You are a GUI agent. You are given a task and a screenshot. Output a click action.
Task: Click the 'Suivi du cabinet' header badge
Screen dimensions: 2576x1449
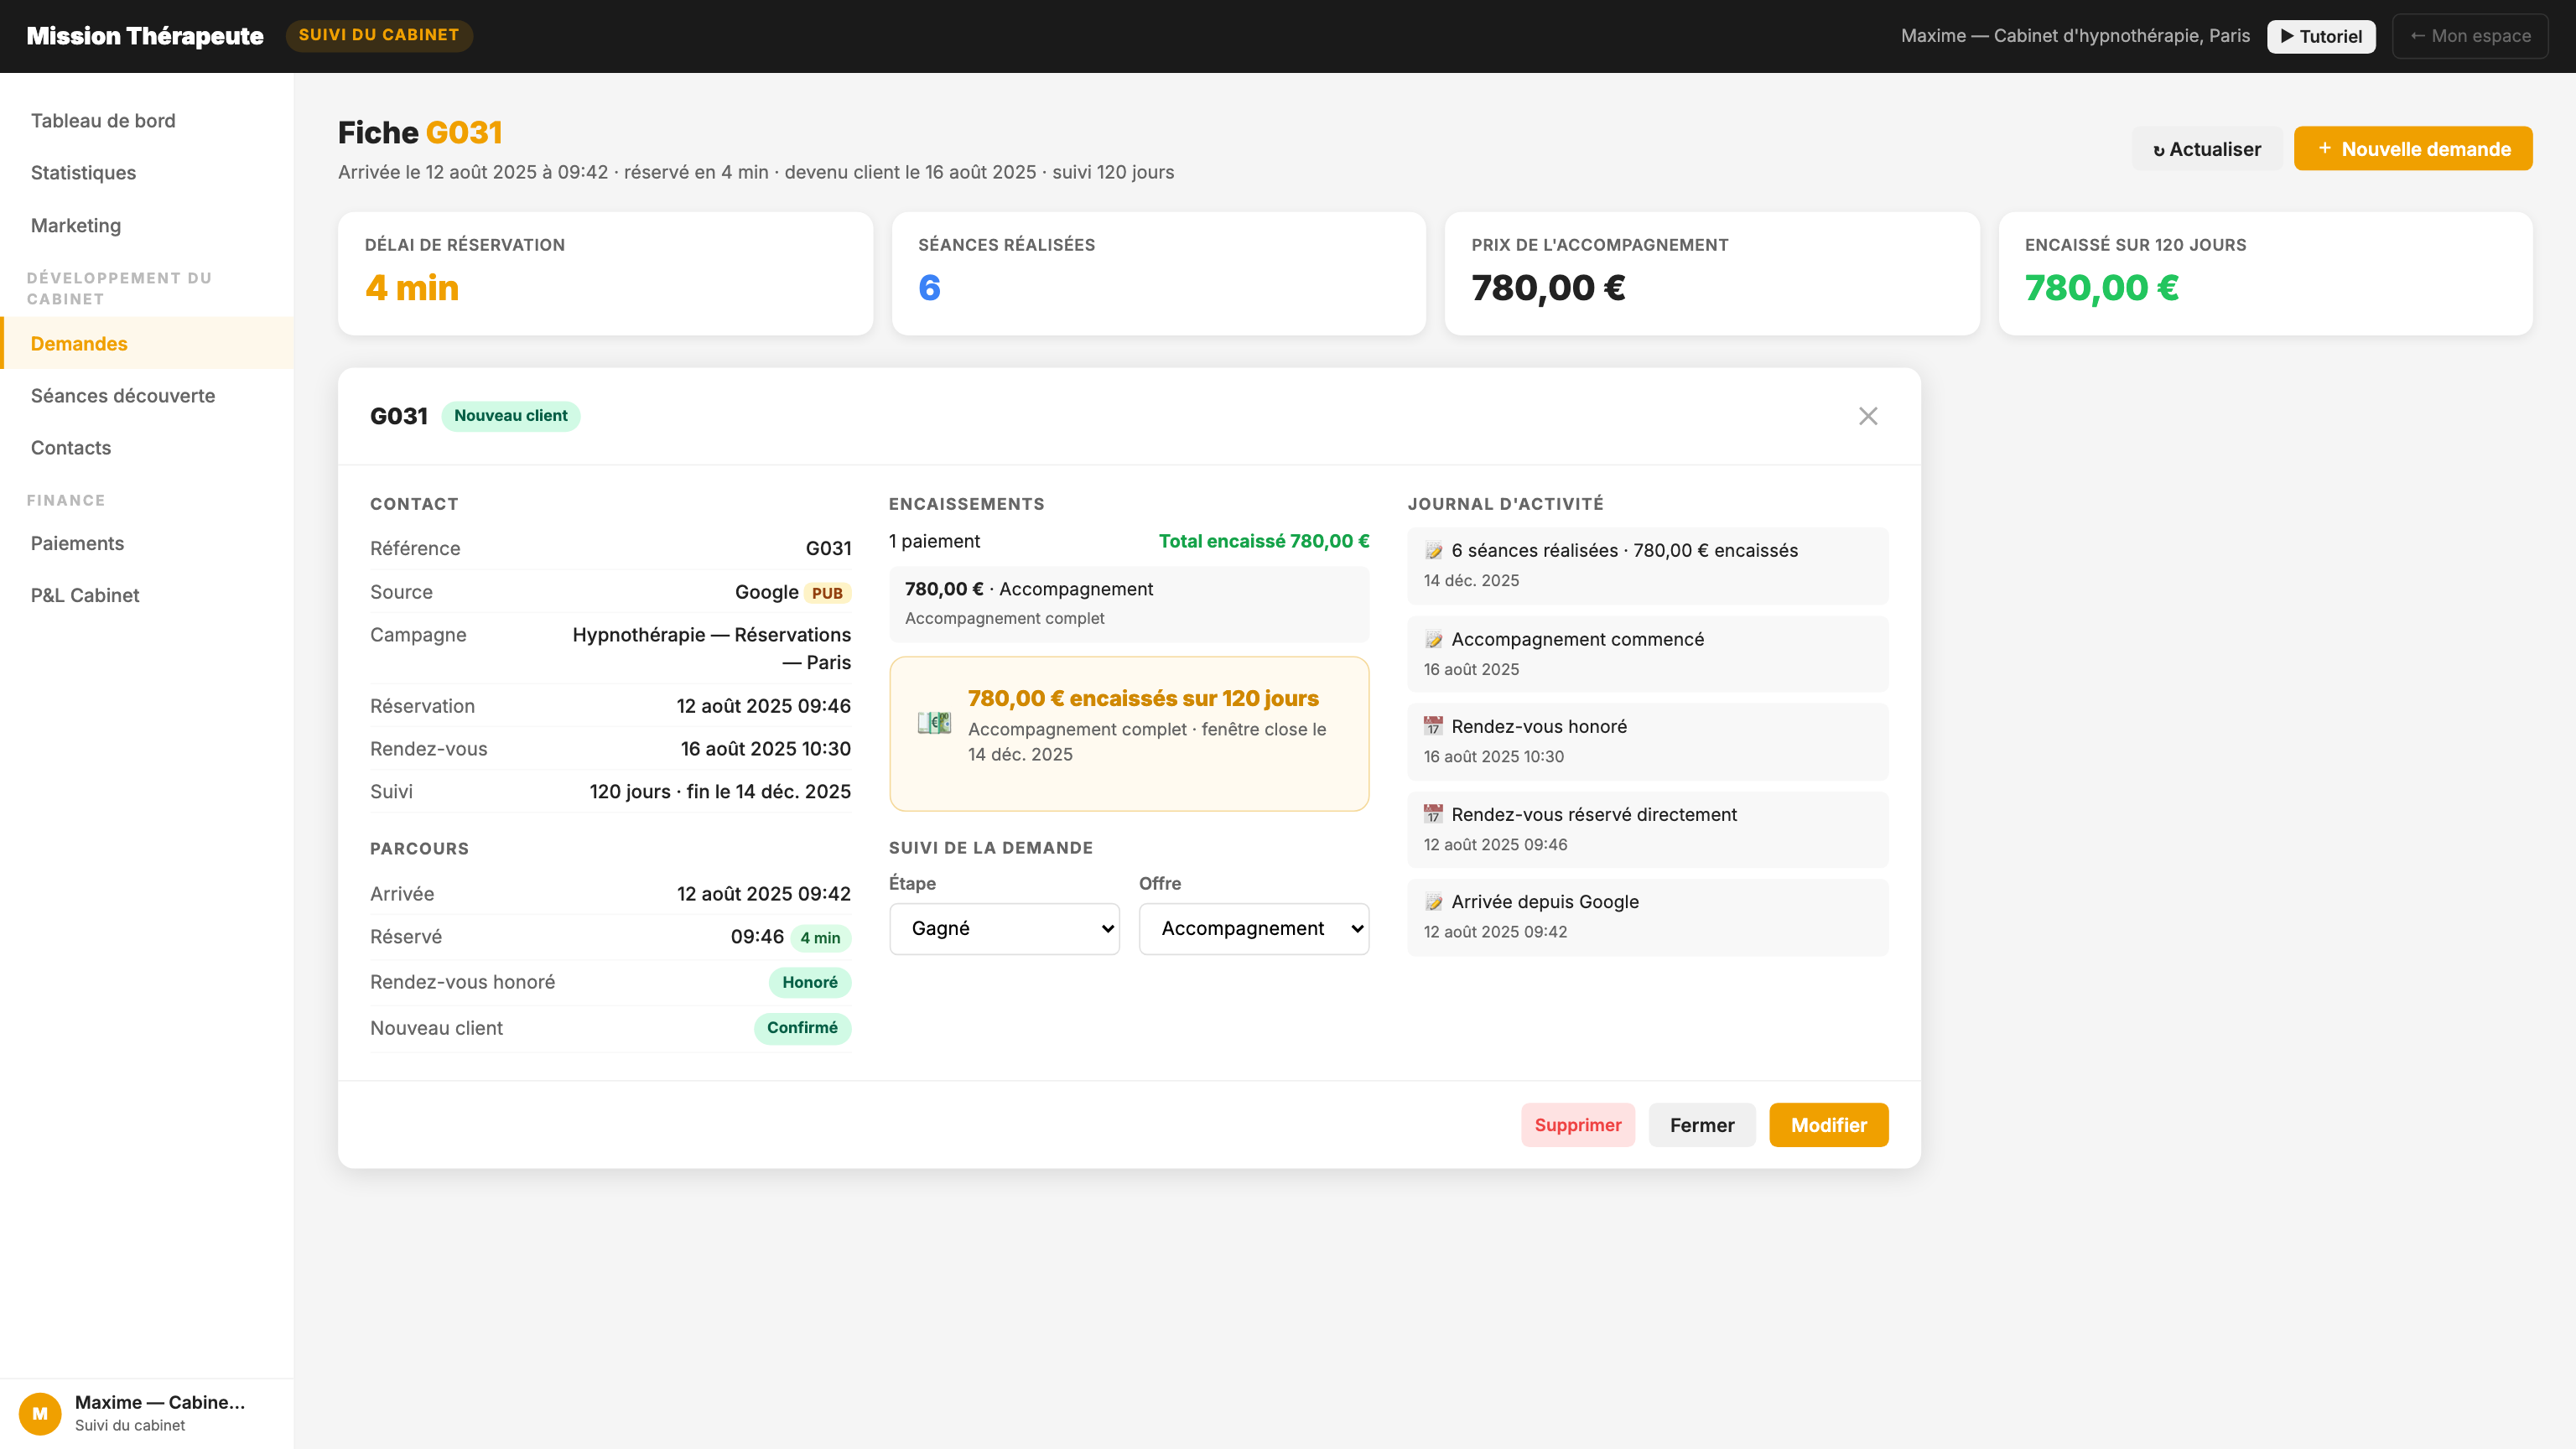[x=379, y=35]
